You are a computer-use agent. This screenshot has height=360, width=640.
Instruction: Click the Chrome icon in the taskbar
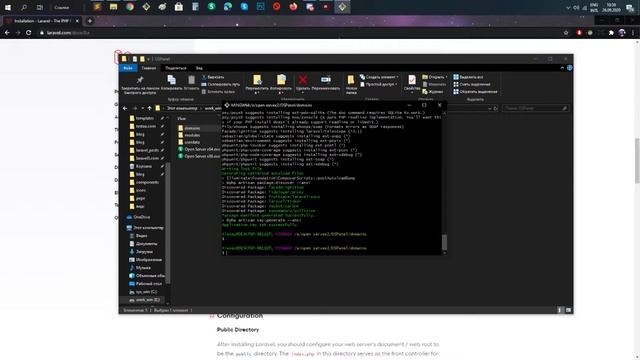pyautogui.click(x=130, y=7)
